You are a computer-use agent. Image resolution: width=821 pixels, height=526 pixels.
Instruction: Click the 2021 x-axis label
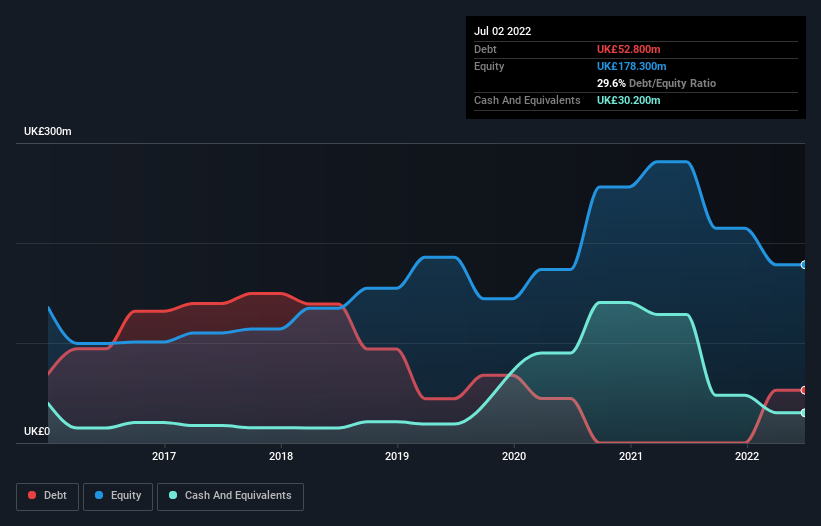coord(631,456)
